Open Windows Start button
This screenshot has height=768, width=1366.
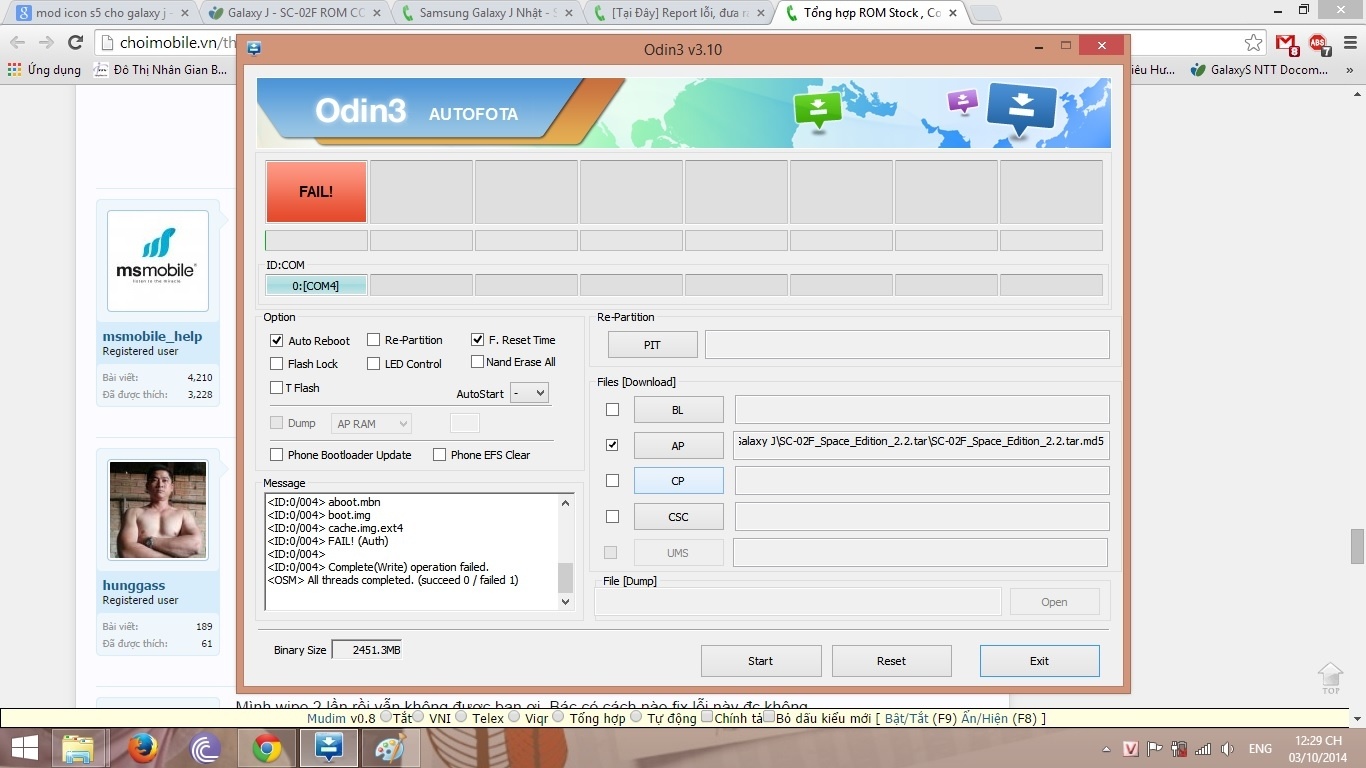(x=25, y=748)
